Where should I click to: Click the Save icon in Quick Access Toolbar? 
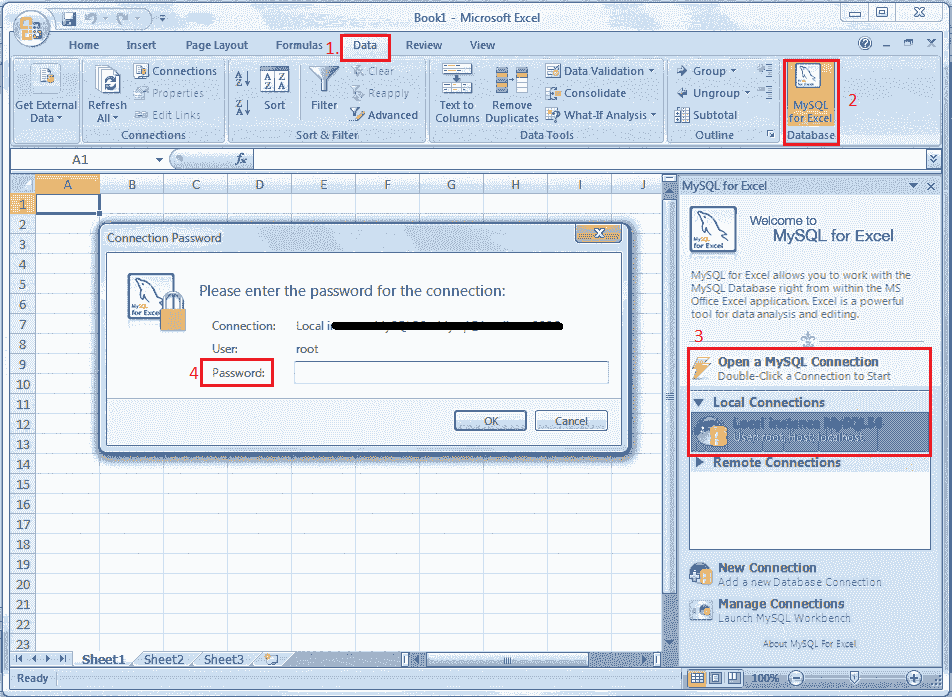(68, 18)
